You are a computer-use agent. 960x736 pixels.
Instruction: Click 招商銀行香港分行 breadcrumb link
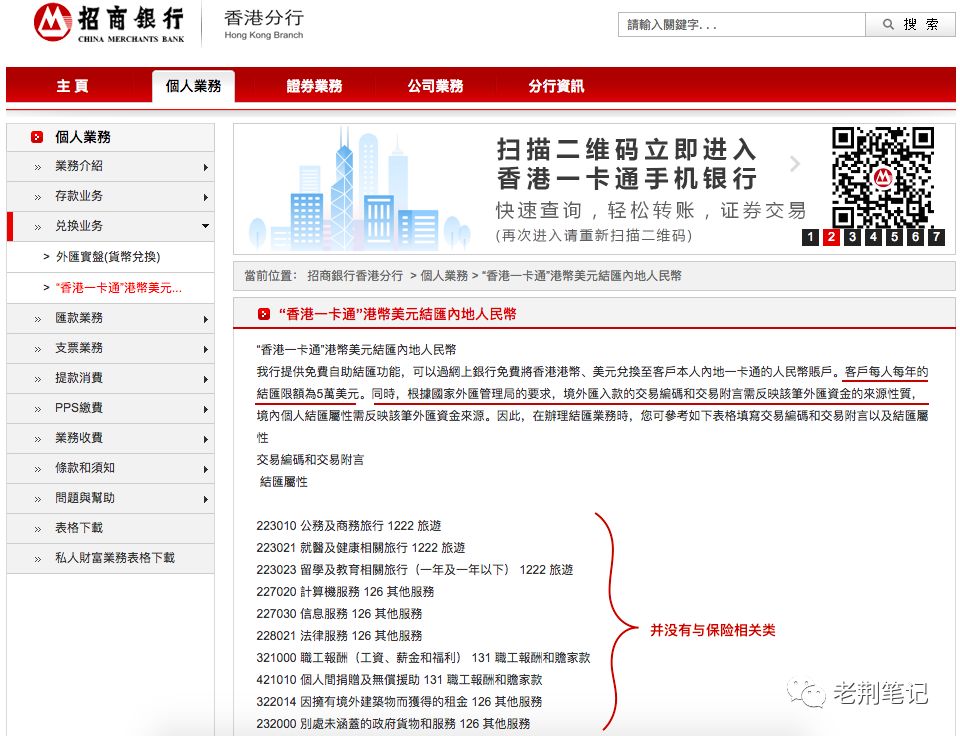point(355,275)
